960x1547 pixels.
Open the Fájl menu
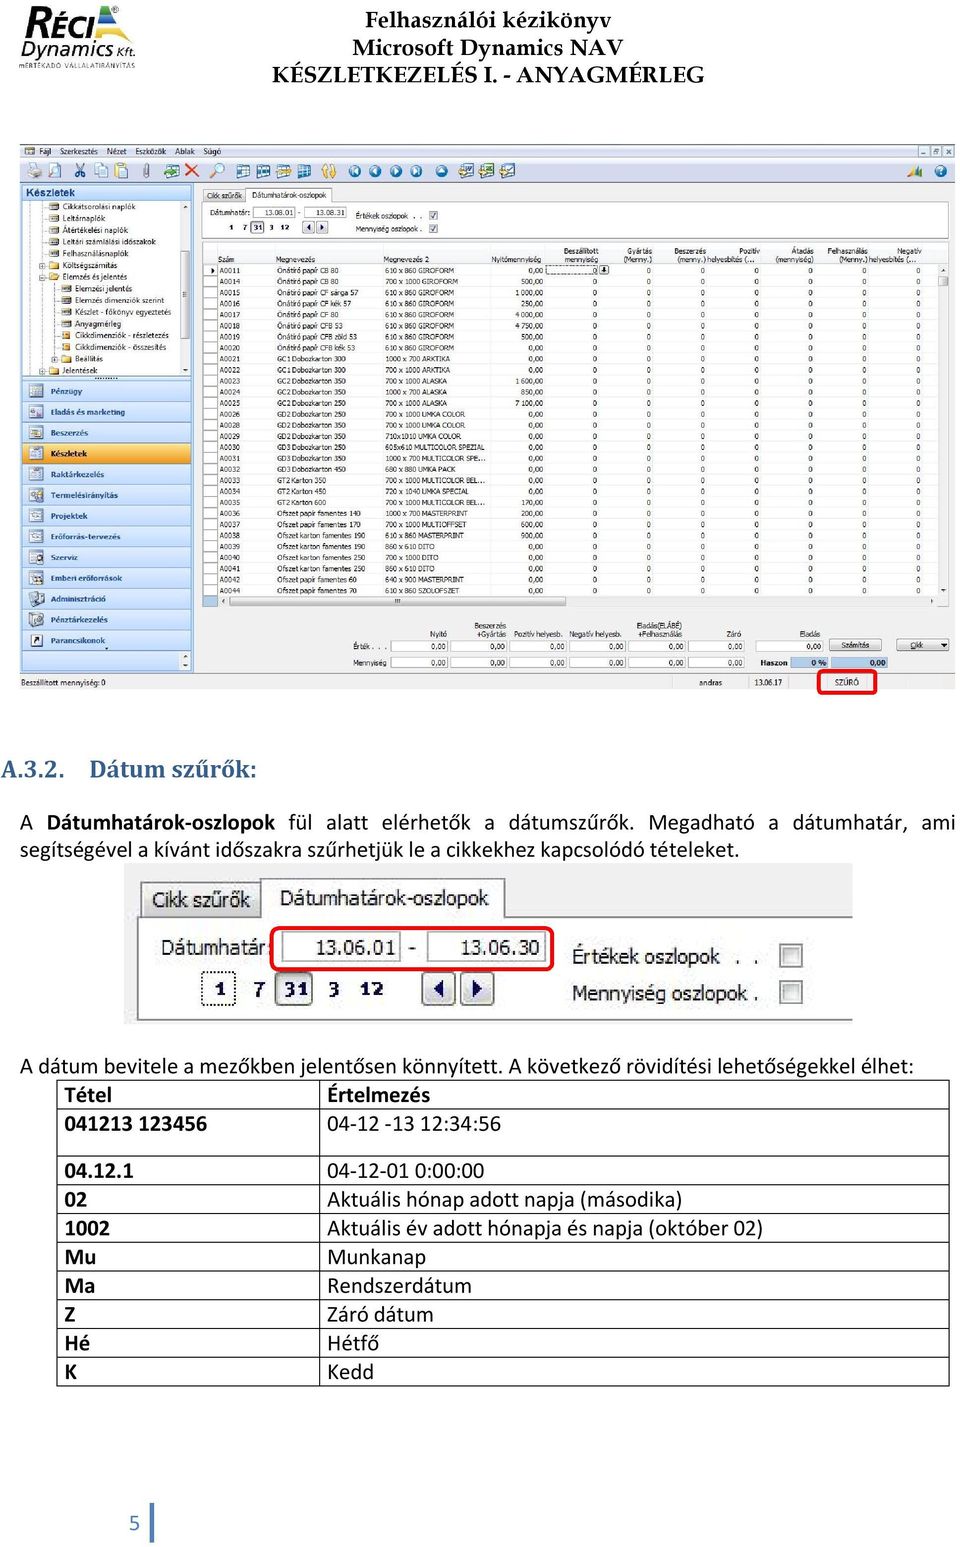45,152
